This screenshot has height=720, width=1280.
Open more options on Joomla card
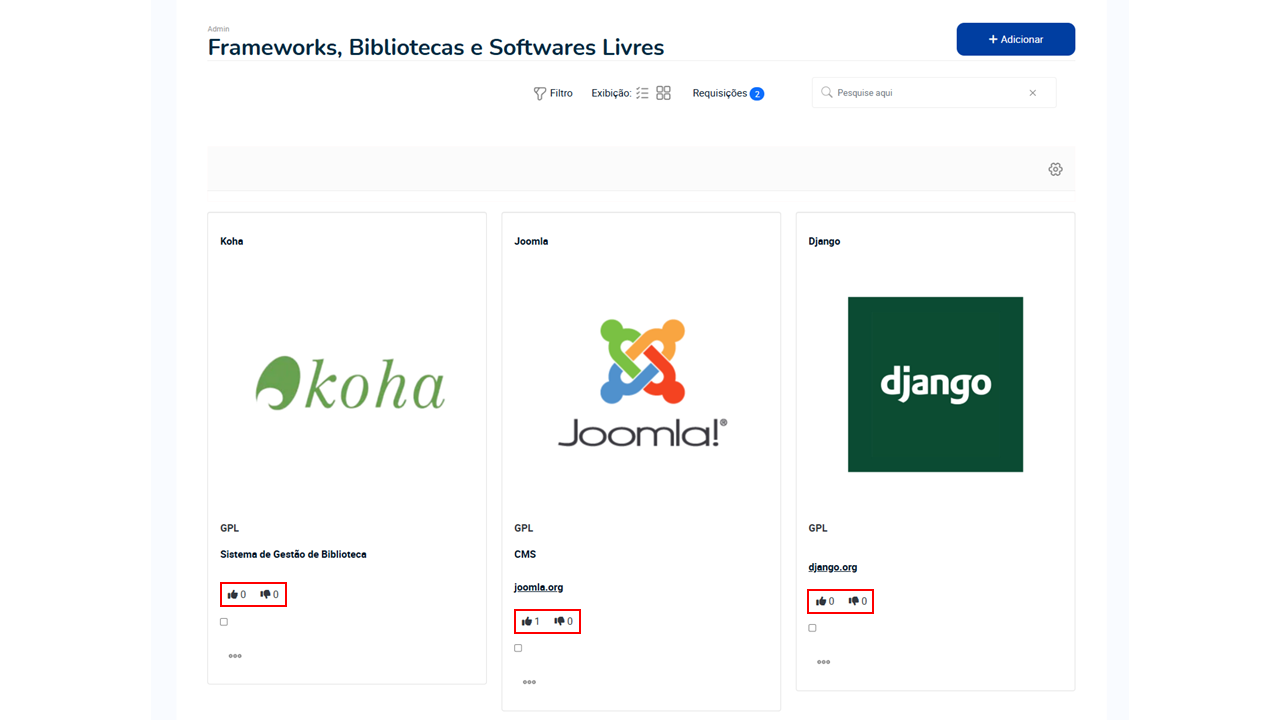[x=529, y=682]
